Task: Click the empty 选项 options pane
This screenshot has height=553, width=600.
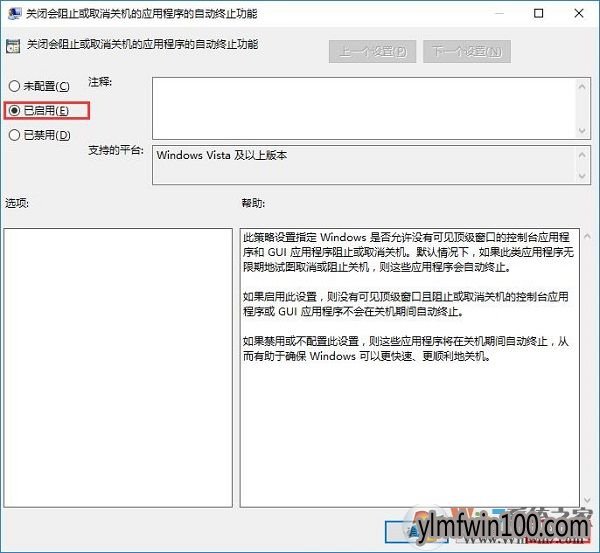Action: point(118,368)
